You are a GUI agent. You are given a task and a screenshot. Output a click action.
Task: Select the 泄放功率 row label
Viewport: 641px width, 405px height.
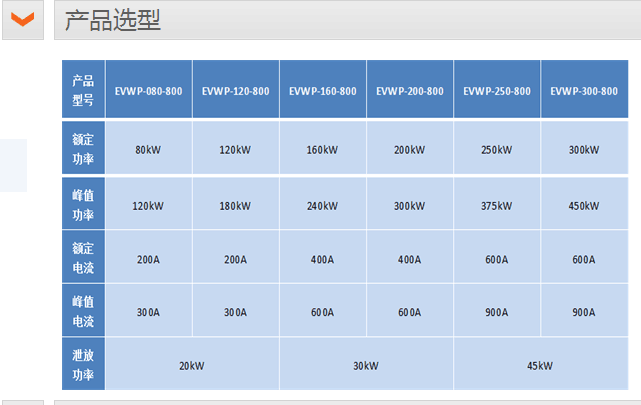pos(83,365)
